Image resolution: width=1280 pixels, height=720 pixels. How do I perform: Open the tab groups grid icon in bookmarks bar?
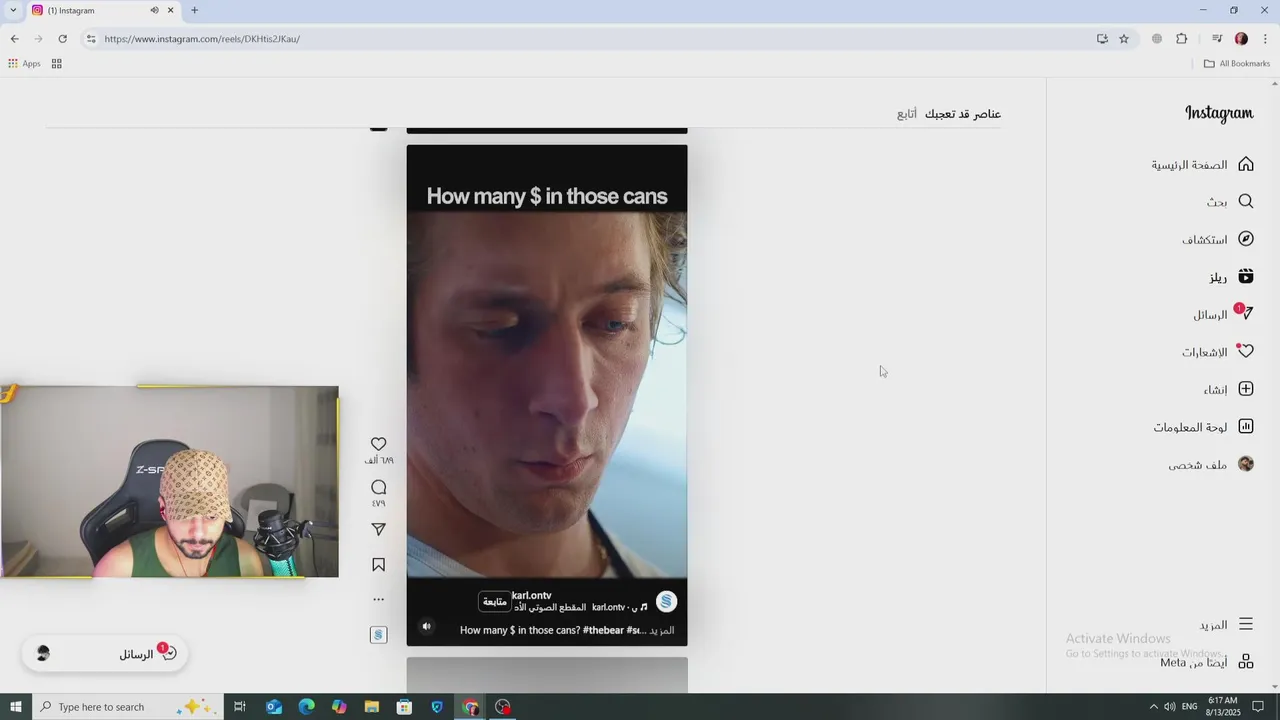(57, 64)
